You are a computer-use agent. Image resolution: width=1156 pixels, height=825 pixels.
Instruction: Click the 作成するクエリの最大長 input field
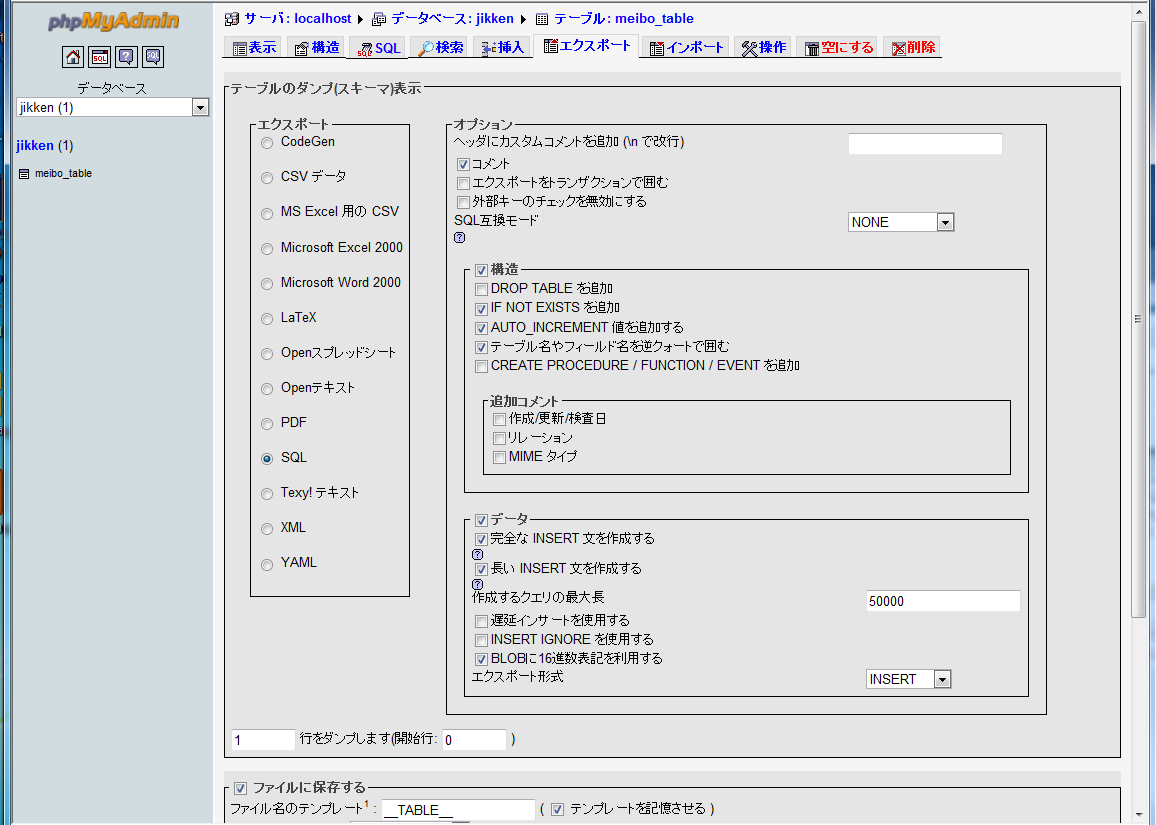point(942,601)
